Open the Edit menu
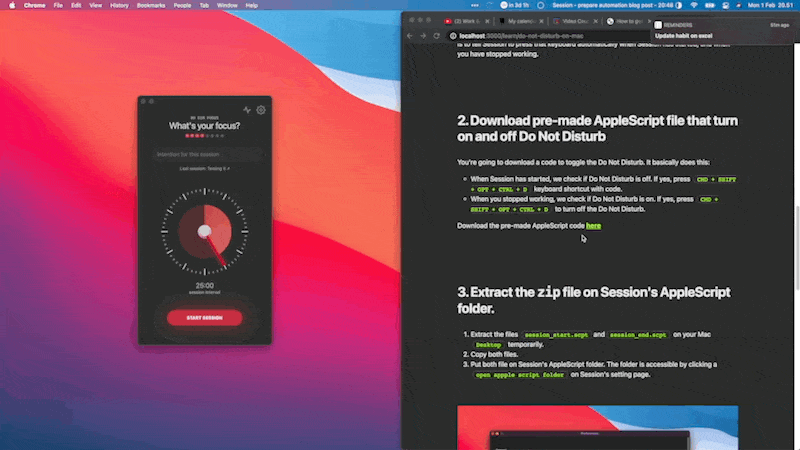 tap(76, 5)
